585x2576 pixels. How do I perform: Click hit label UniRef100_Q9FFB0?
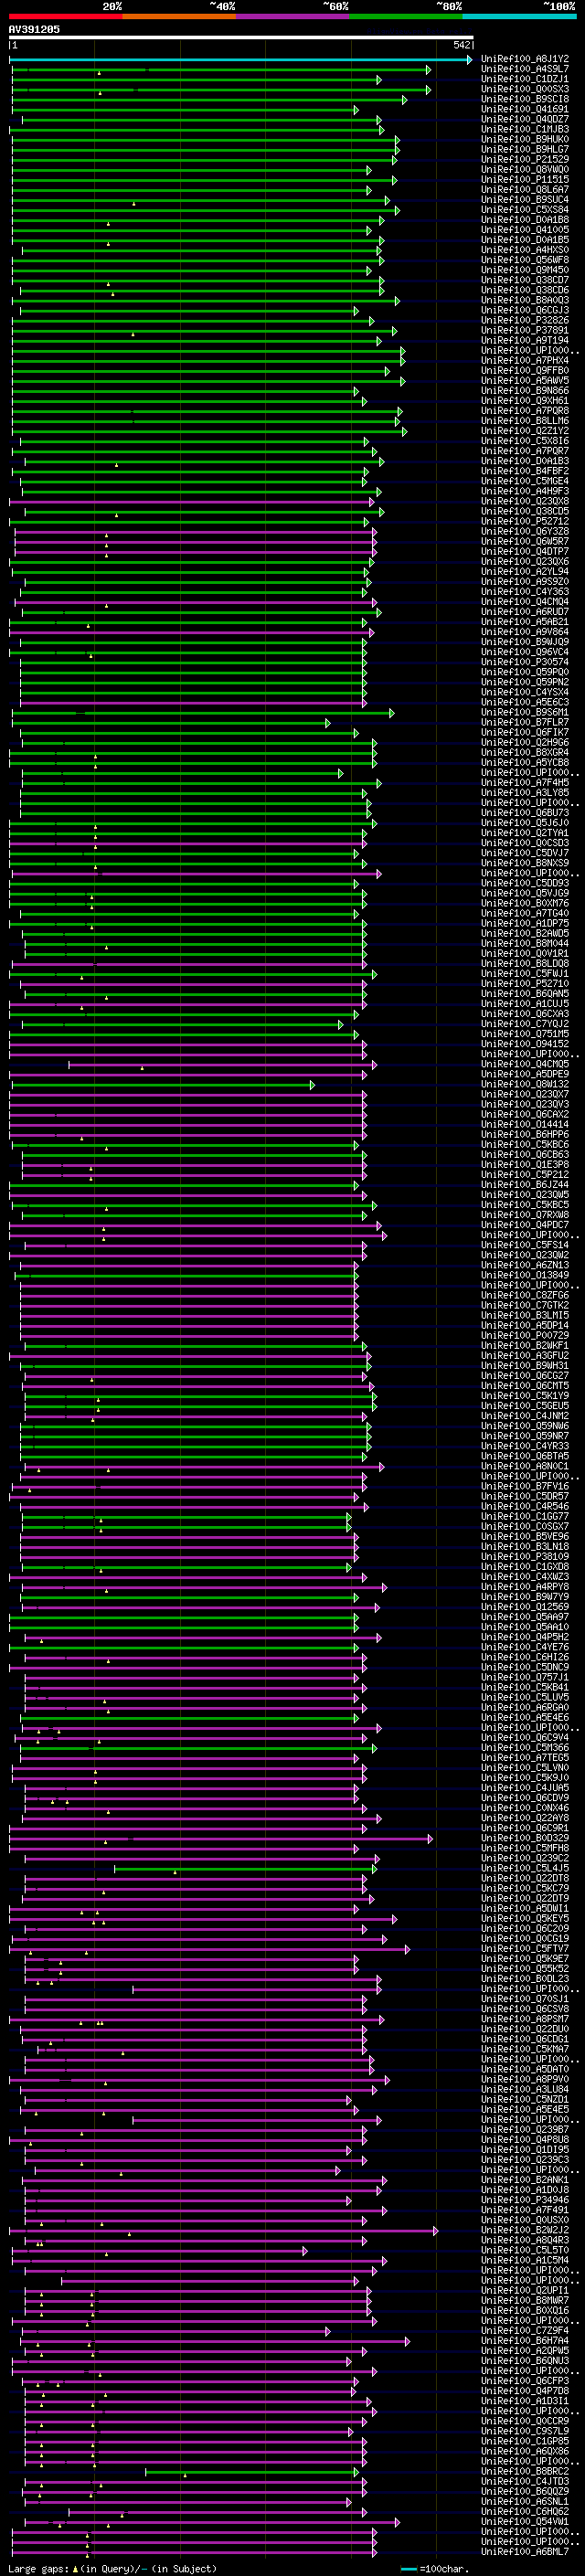pyautogui.click(x=525, y=370)
